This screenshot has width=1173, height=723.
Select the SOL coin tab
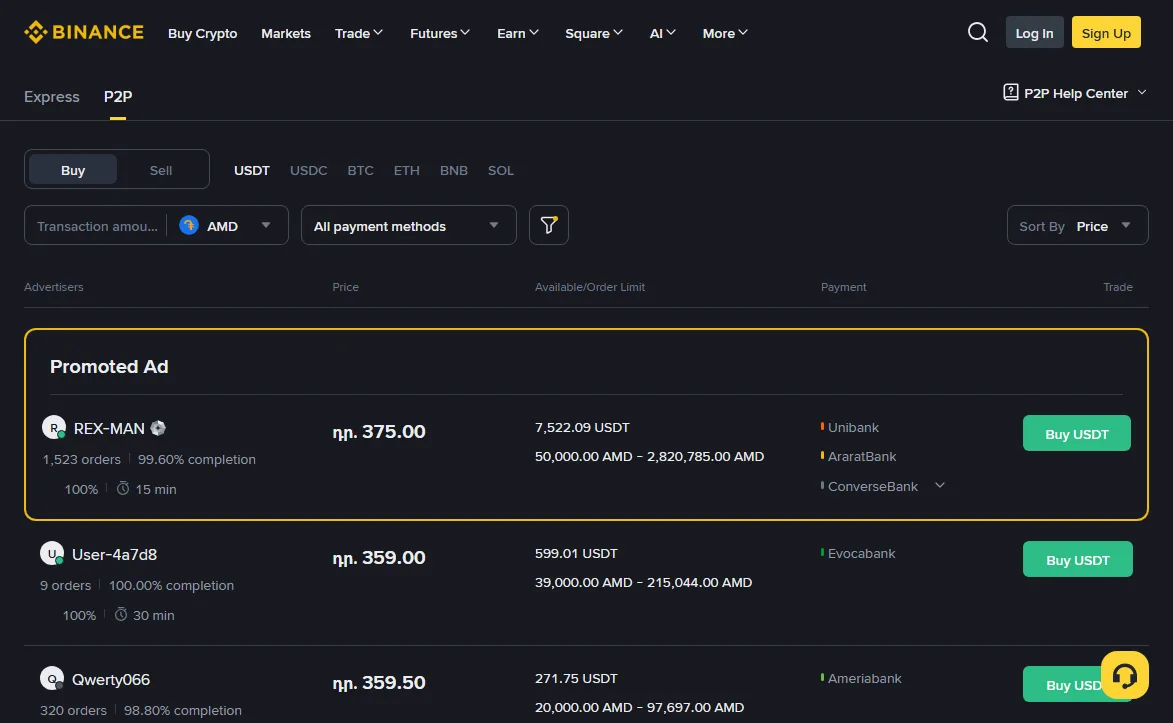coord(501,170)
